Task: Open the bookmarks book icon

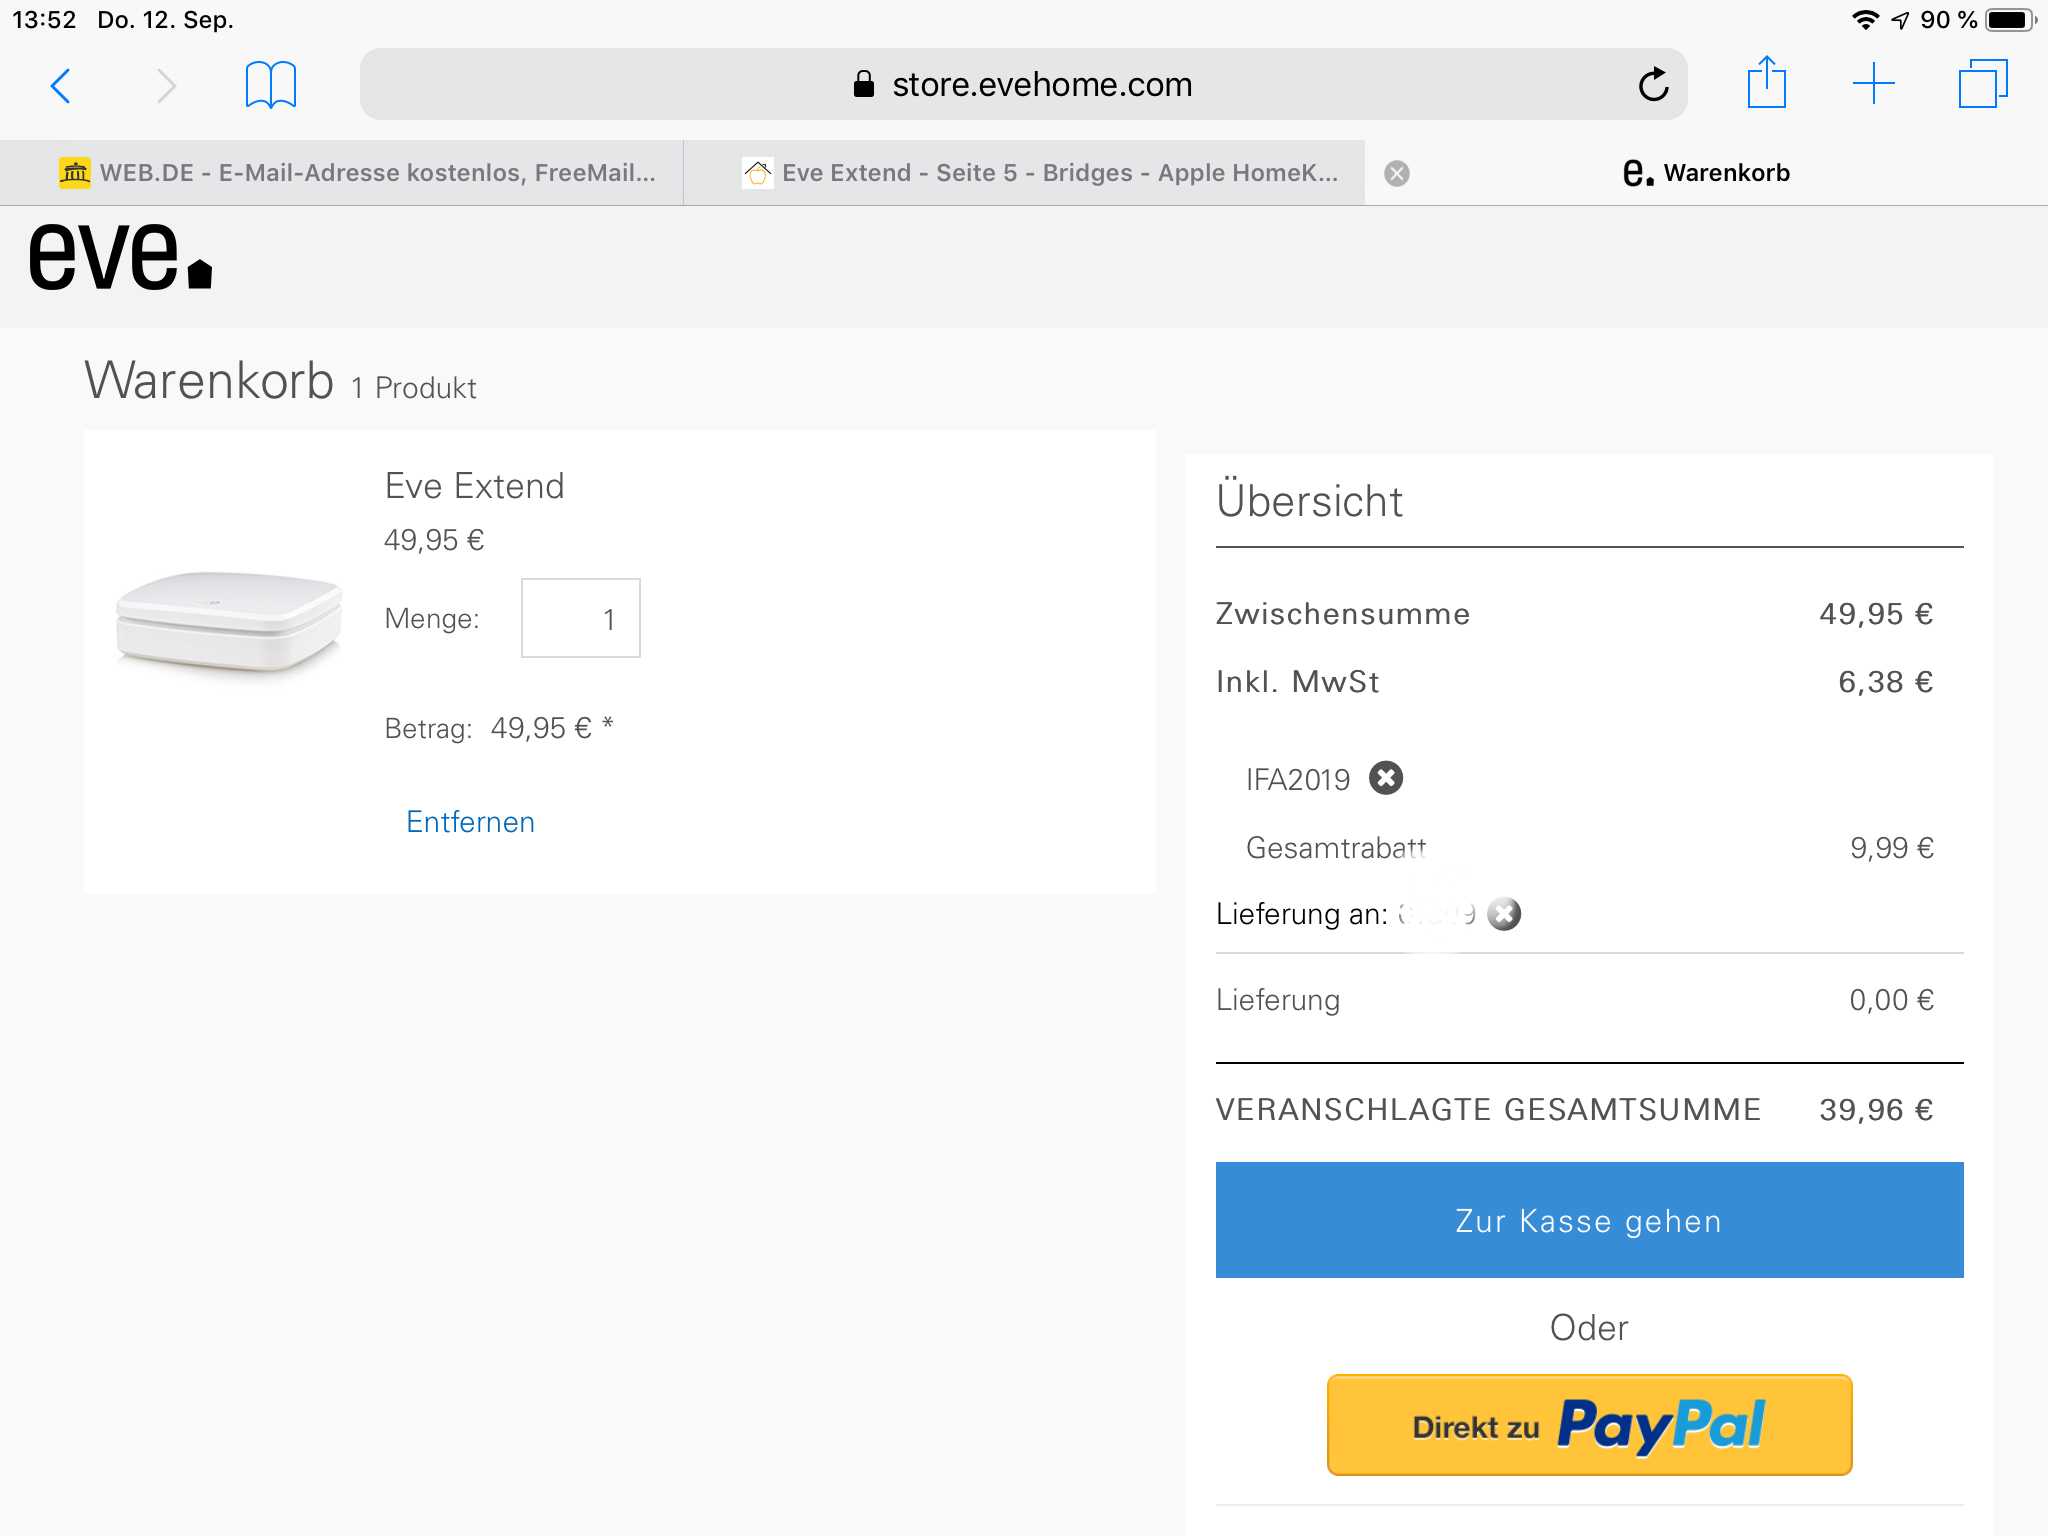Action: [270, 85]
